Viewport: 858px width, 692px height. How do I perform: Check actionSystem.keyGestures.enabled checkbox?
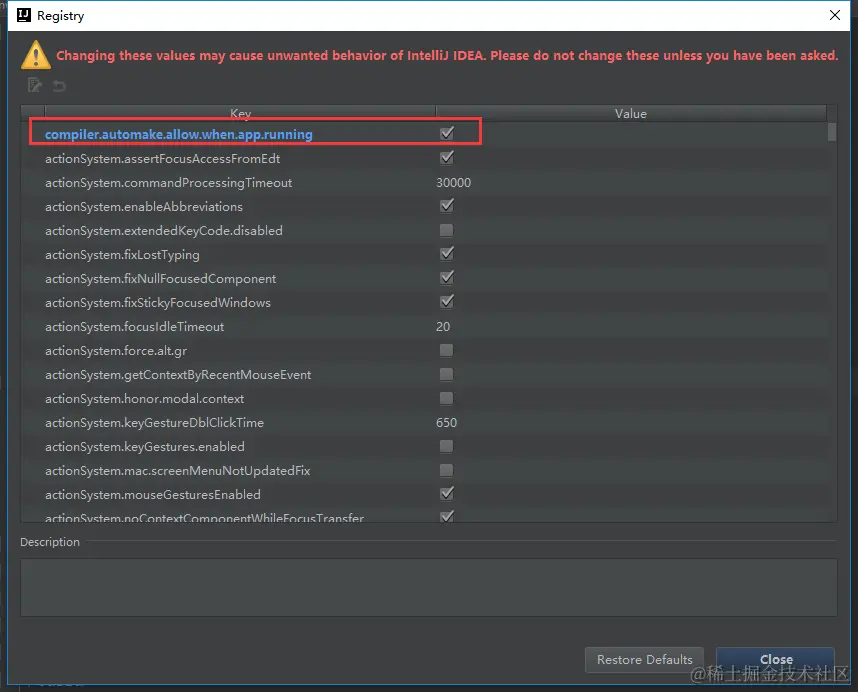coord(447,446)
